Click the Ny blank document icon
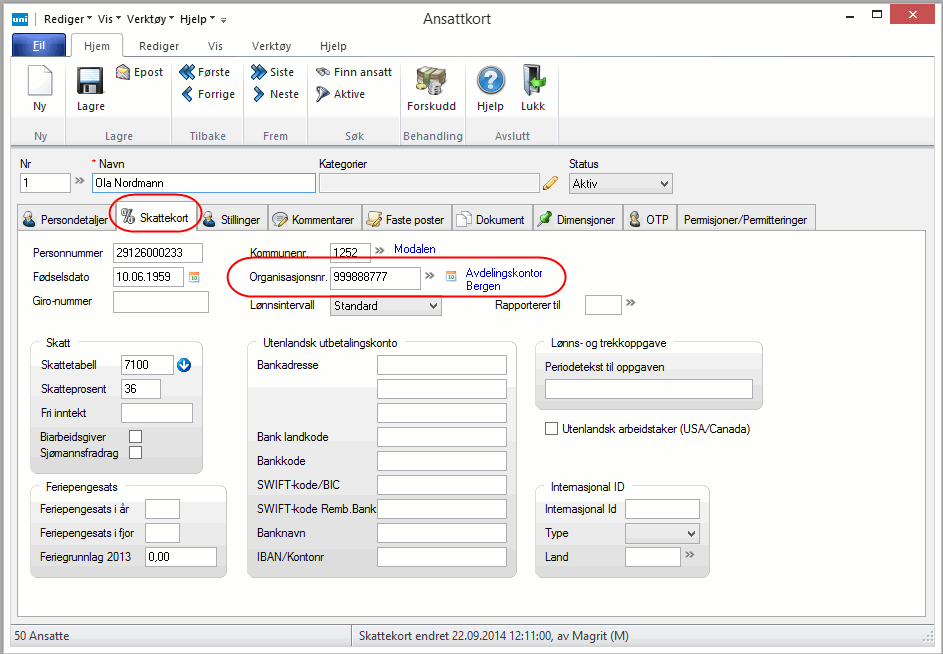The image size is (943, 654). click(40, 82)
